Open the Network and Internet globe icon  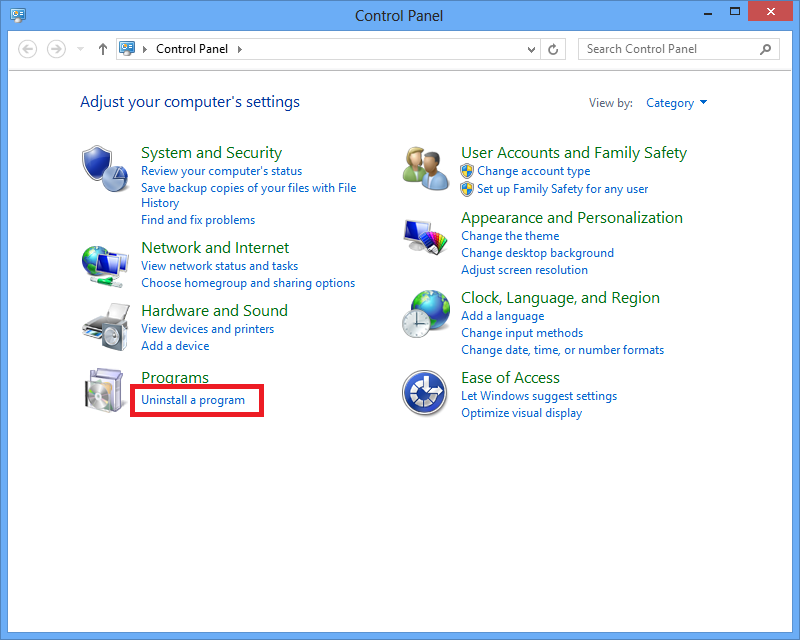[105, 266]
